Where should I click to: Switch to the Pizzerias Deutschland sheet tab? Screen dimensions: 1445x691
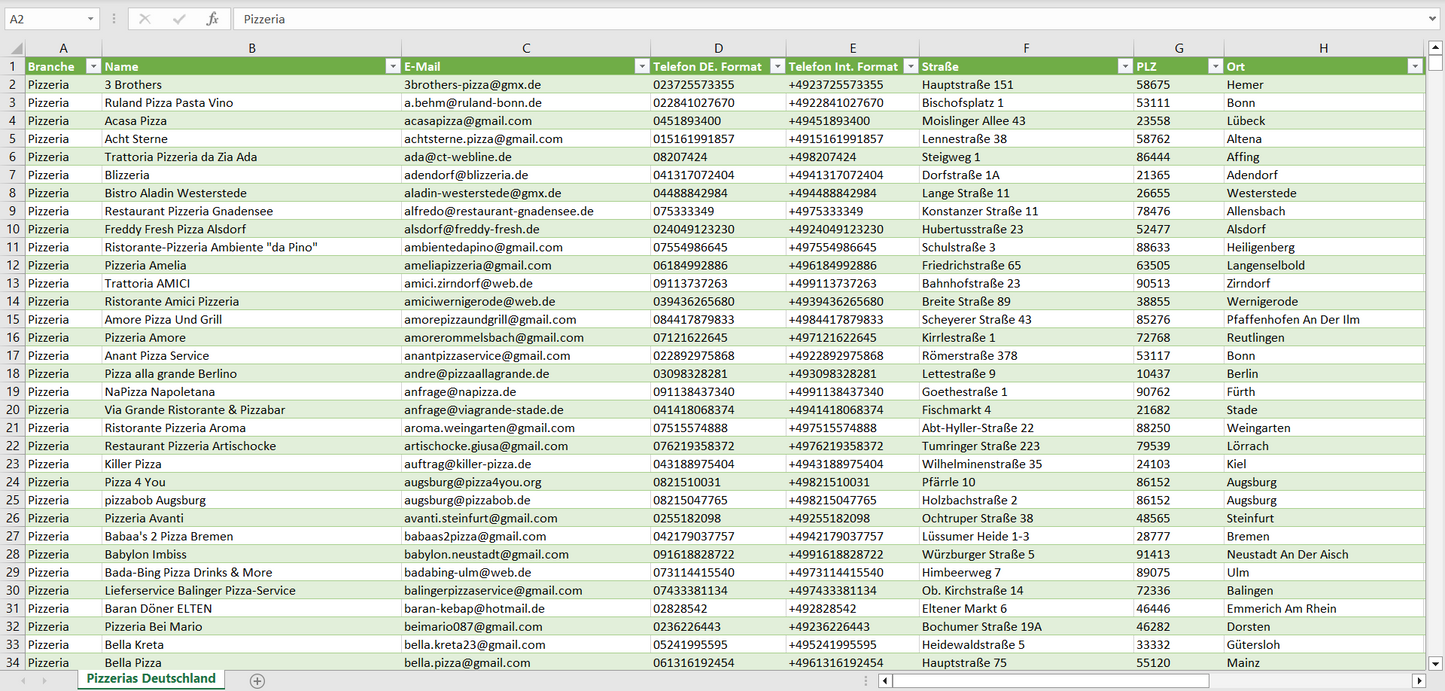point(151,679)
